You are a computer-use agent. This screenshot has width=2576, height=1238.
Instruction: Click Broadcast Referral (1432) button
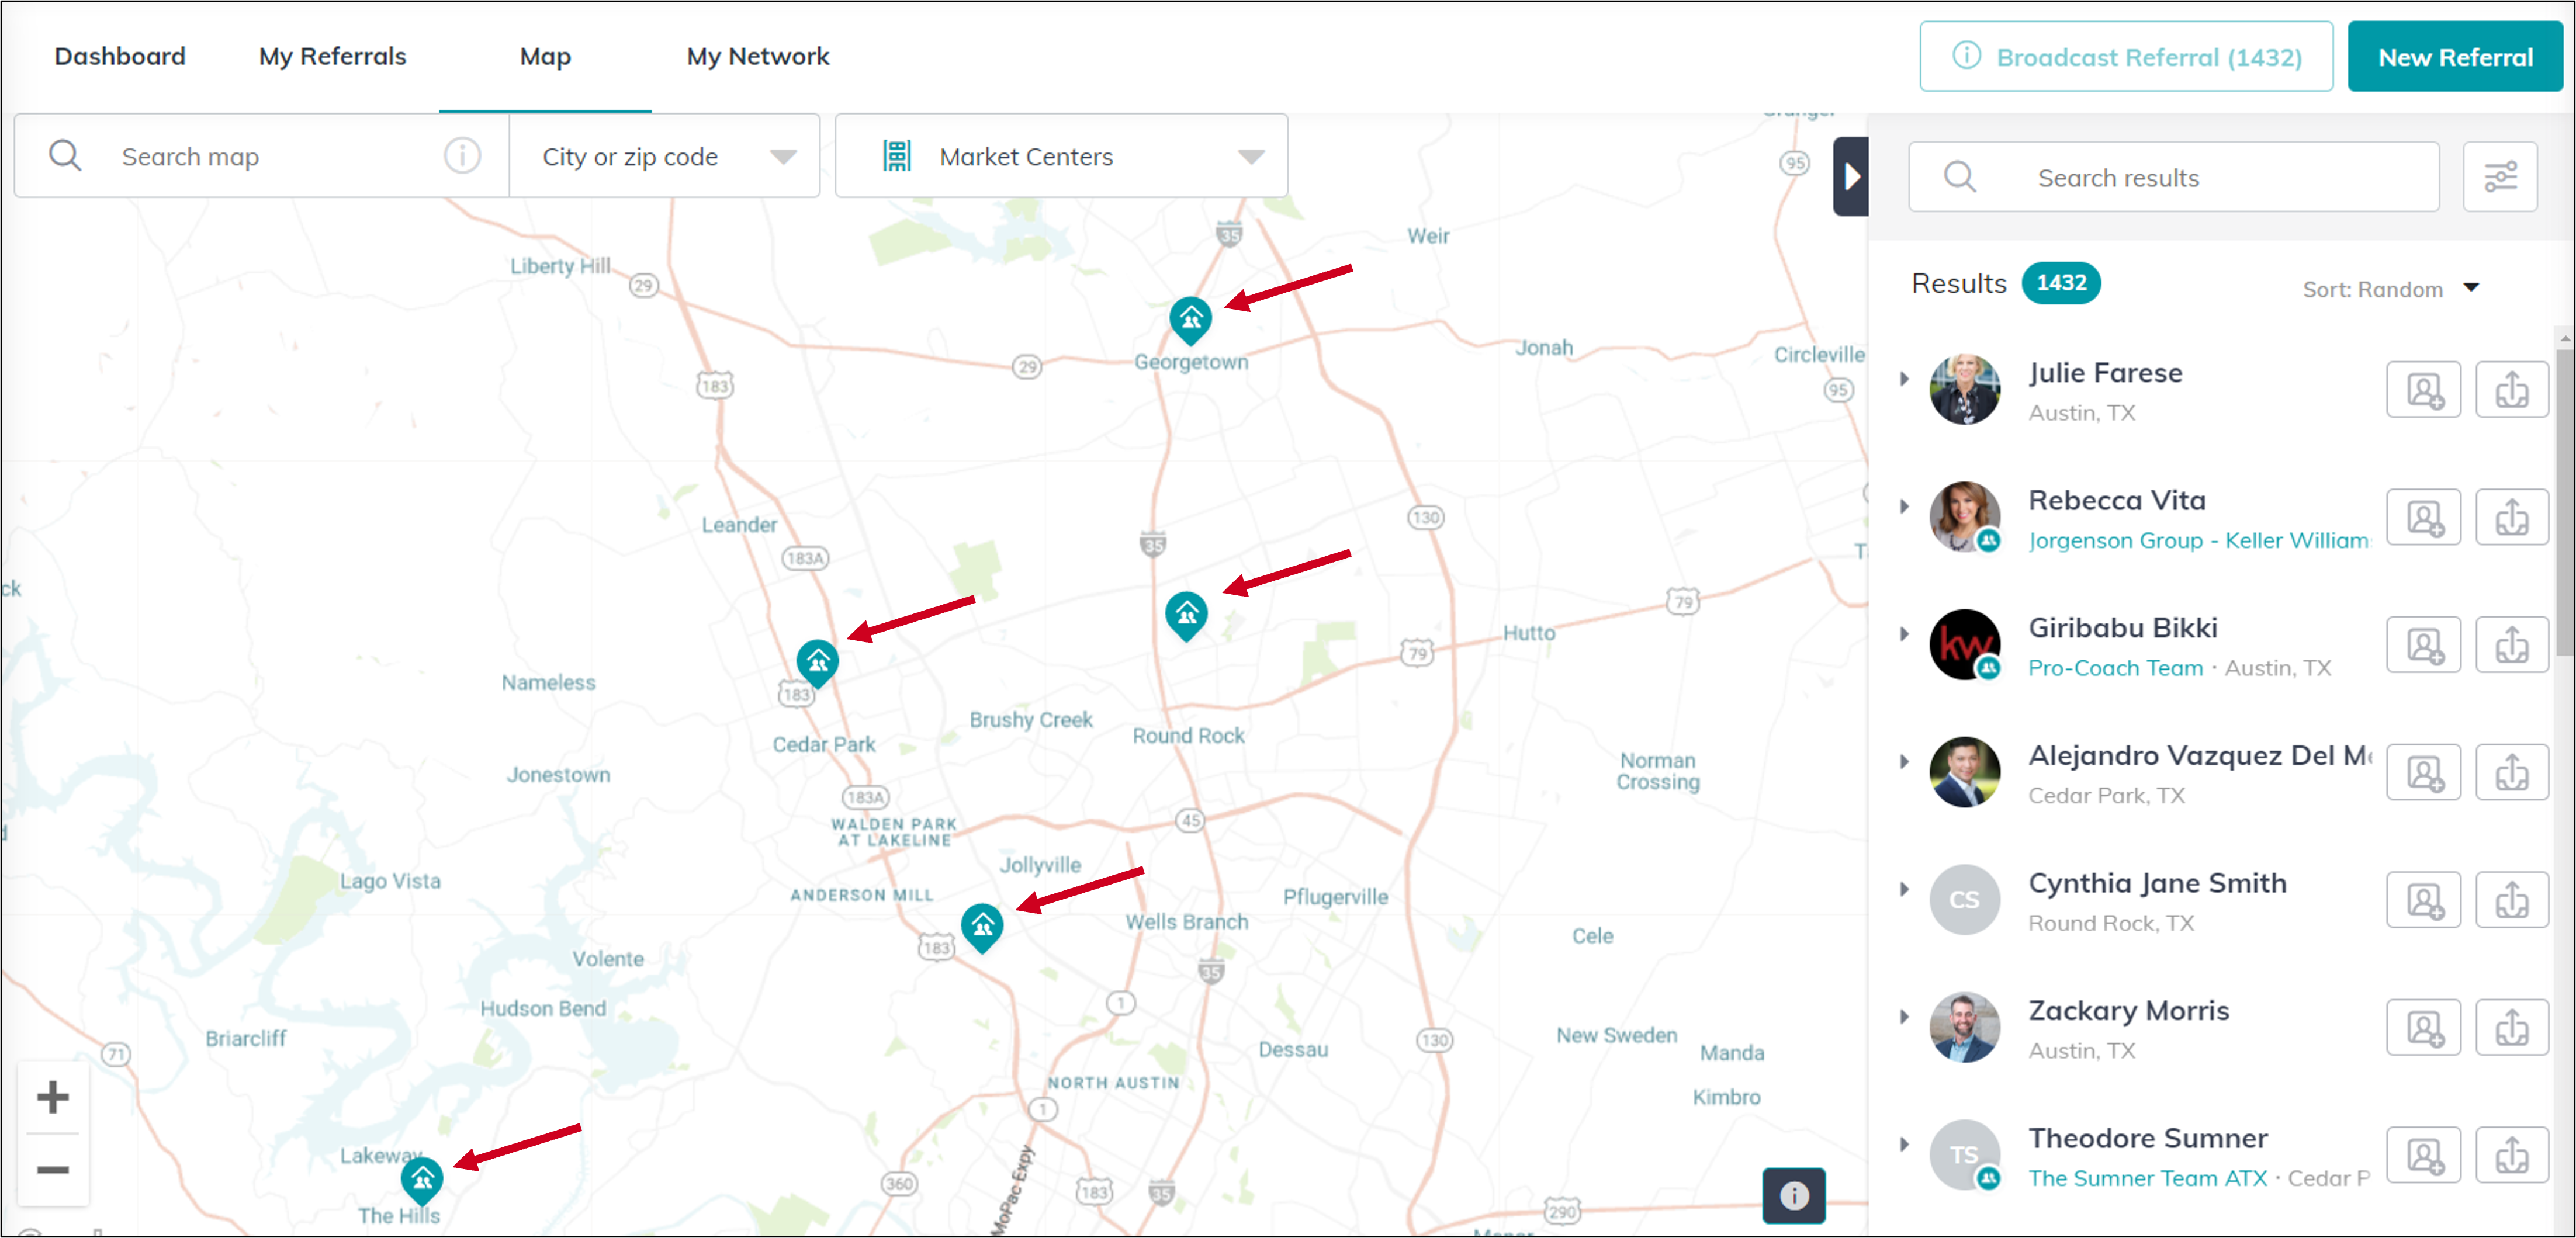pos(2126,57)
